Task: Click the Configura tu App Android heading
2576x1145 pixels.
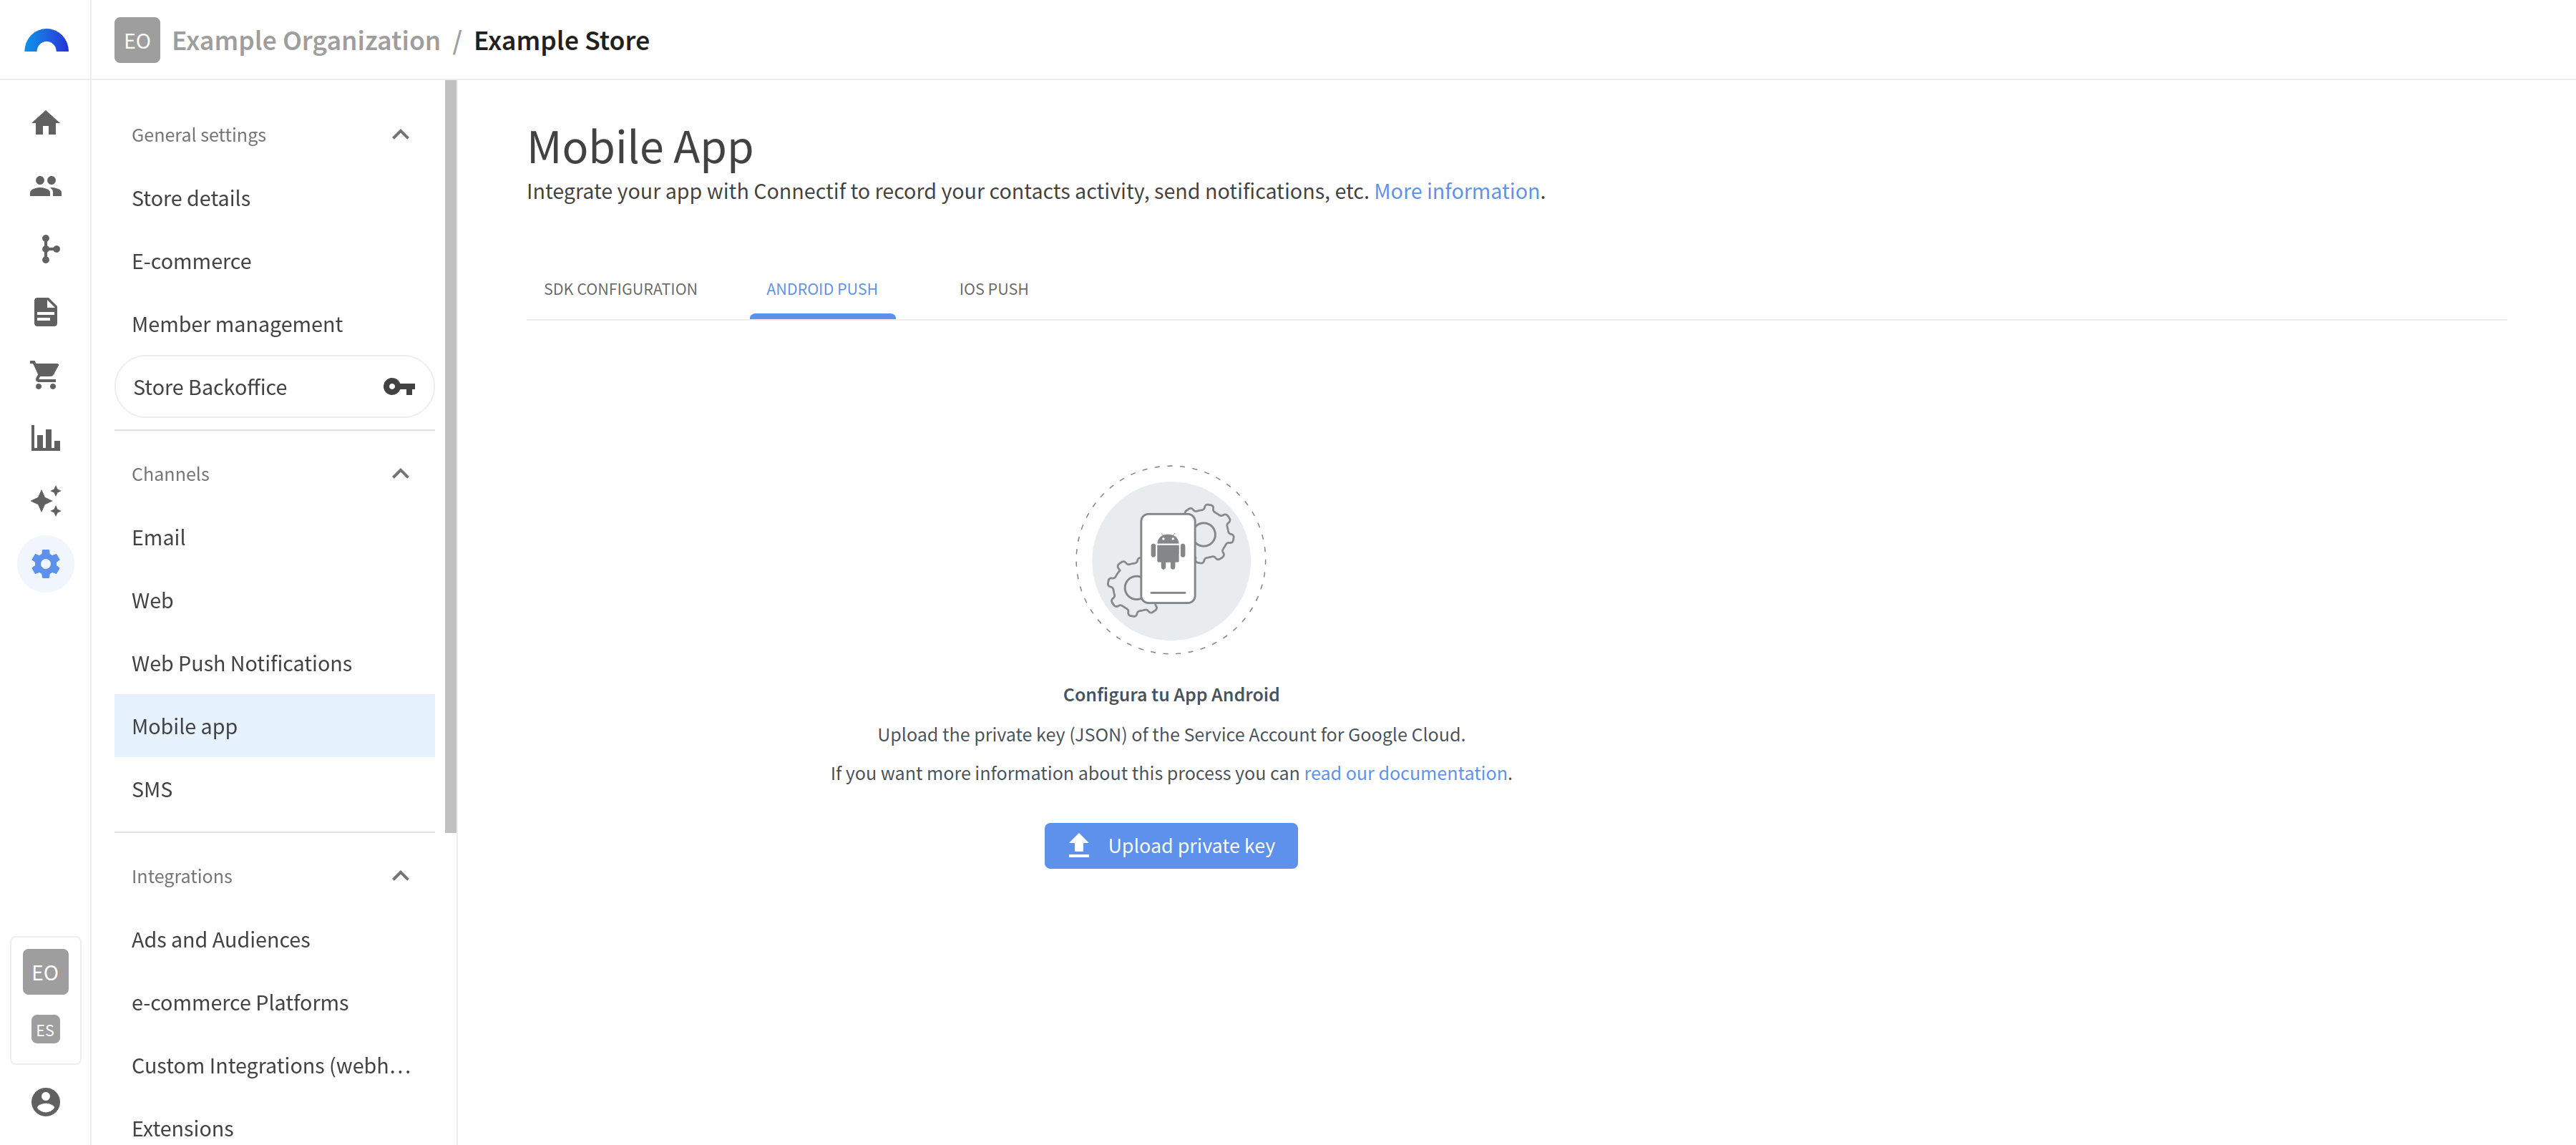Action: (x=1171, y=694)
